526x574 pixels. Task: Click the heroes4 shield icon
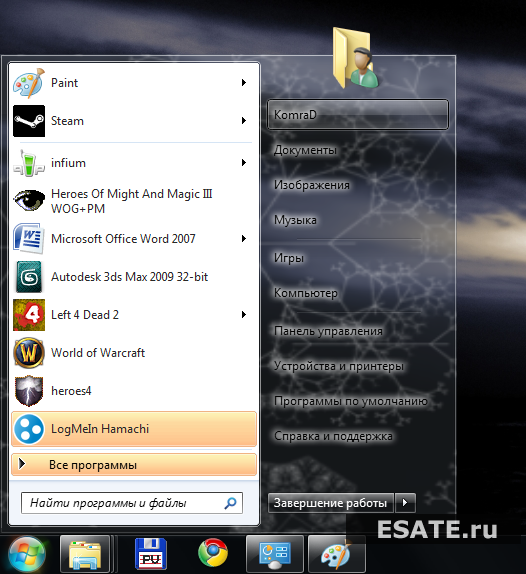click(x=29, y=391)
